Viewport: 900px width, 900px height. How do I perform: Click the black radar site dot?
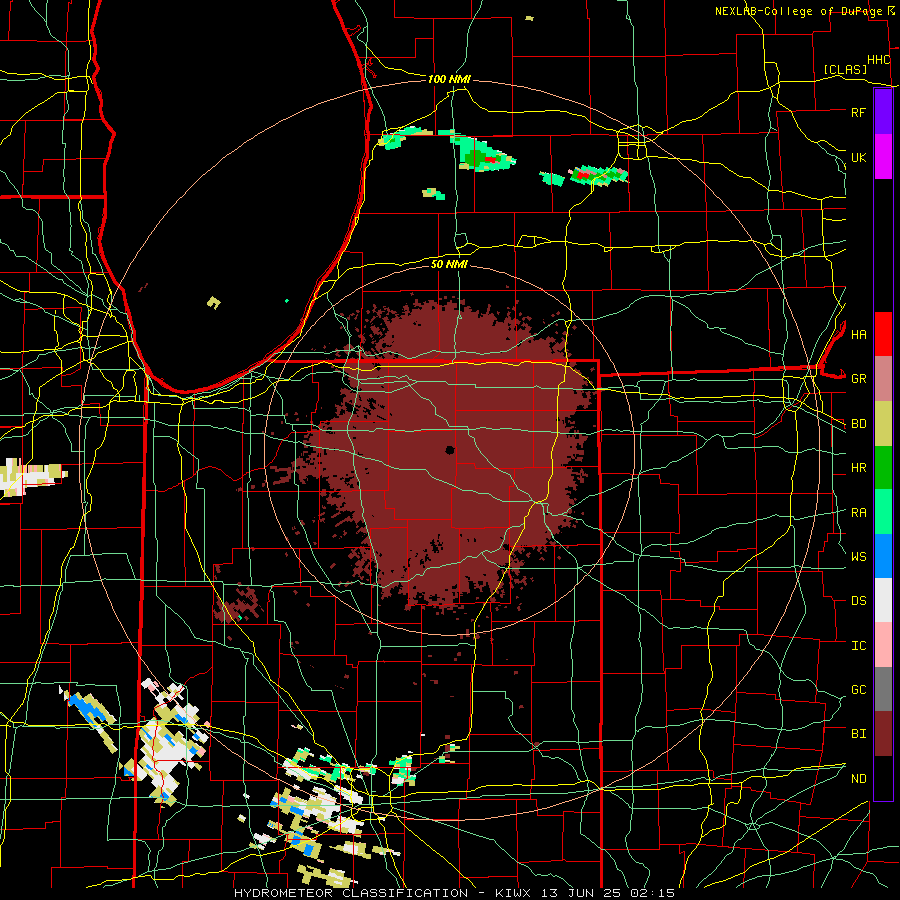[450, 450]
